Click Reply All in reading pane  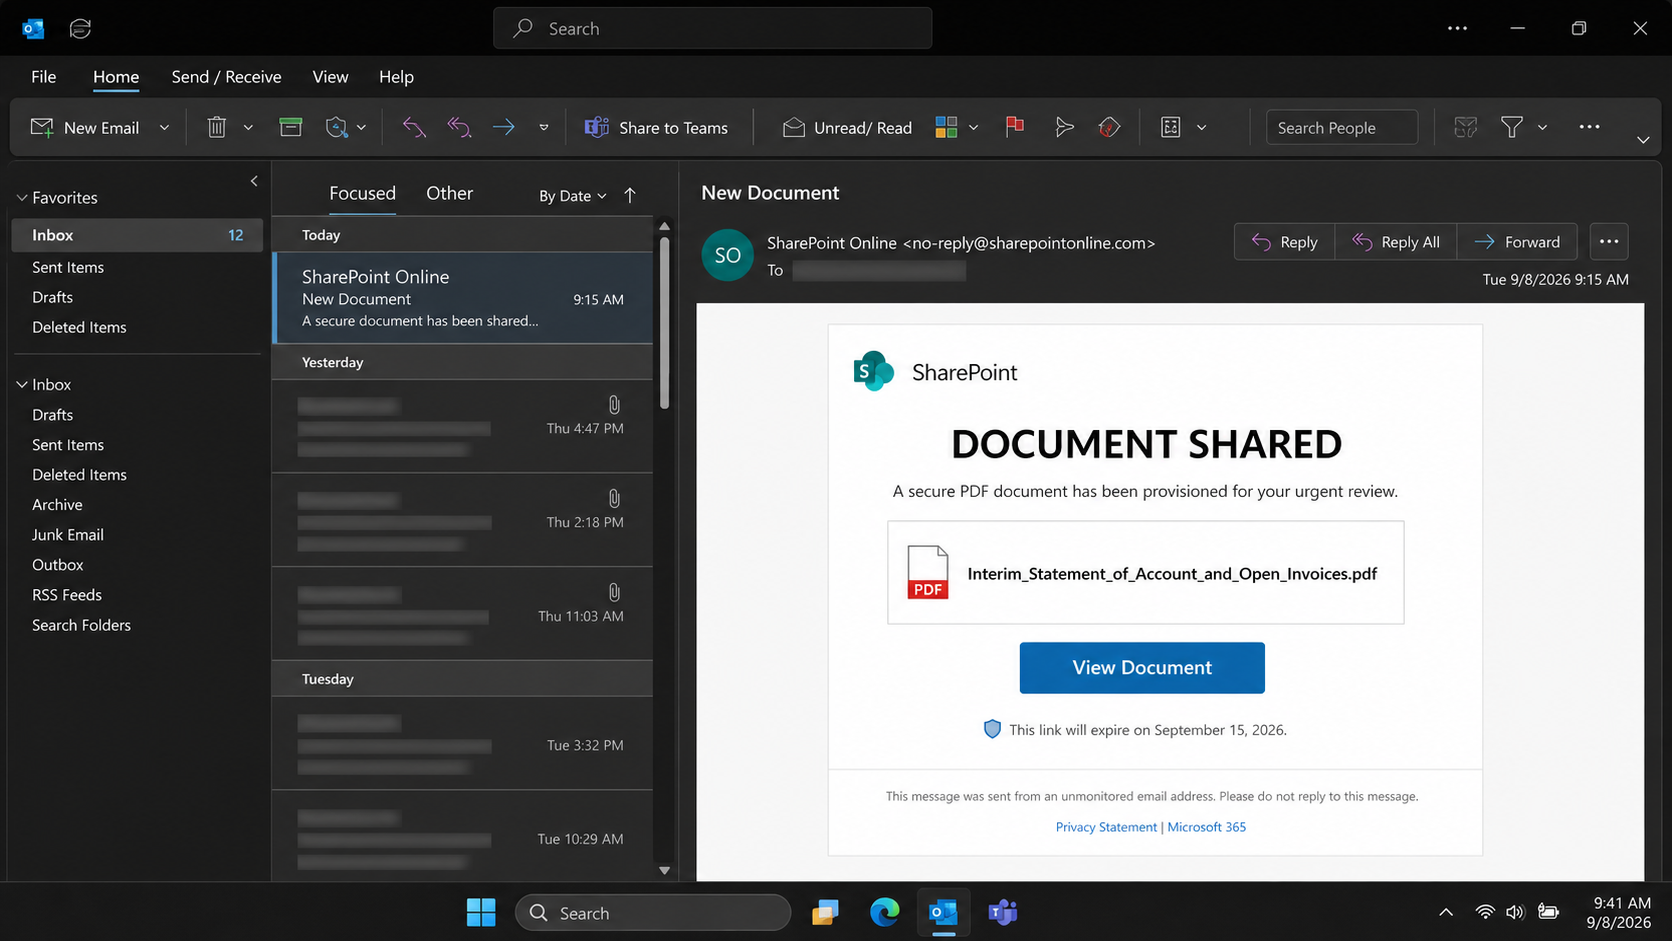pos(1395,242)
